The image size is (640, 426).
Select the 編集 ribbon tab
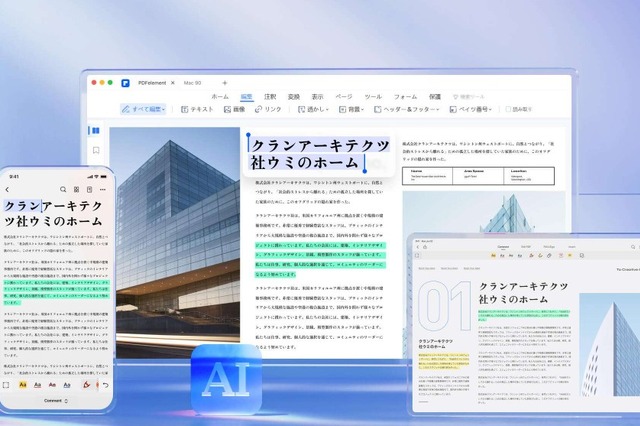(247, 97)
